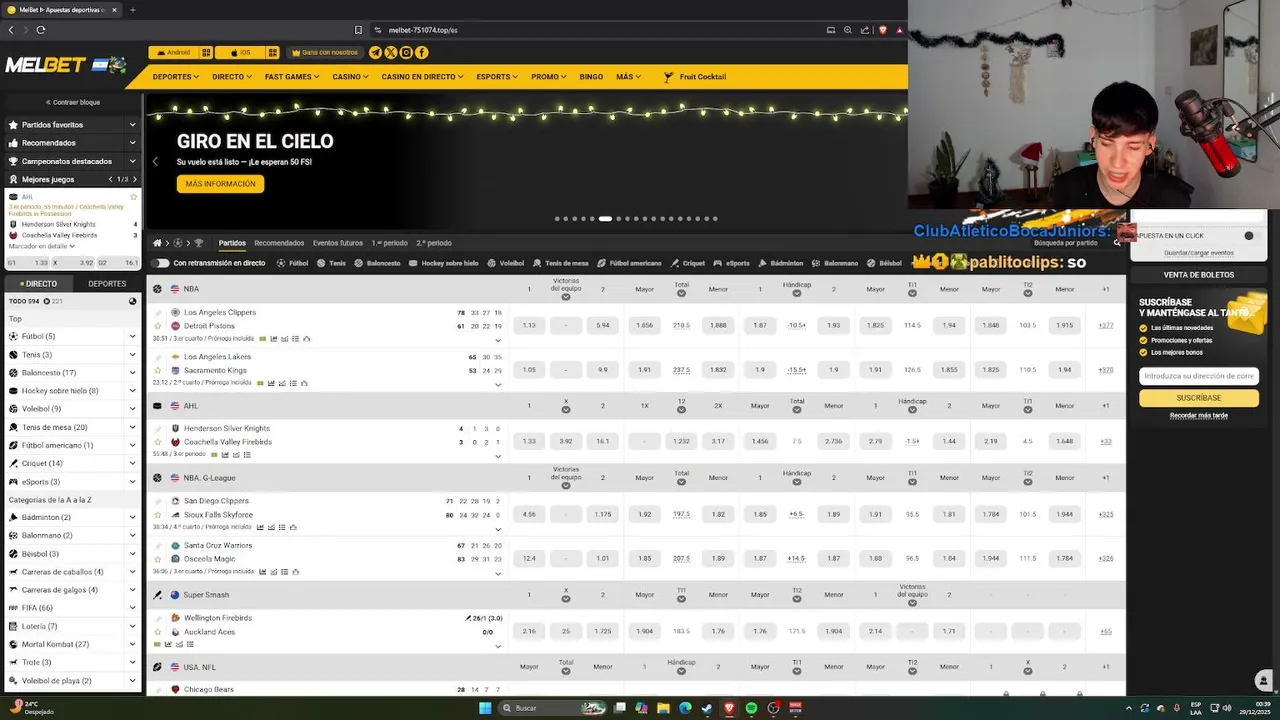The width and height of the screenshot is (1280, 720).
Task: Favorite the Auckland Aces match star
Action: pyautogui.click(x=157, y=632)
